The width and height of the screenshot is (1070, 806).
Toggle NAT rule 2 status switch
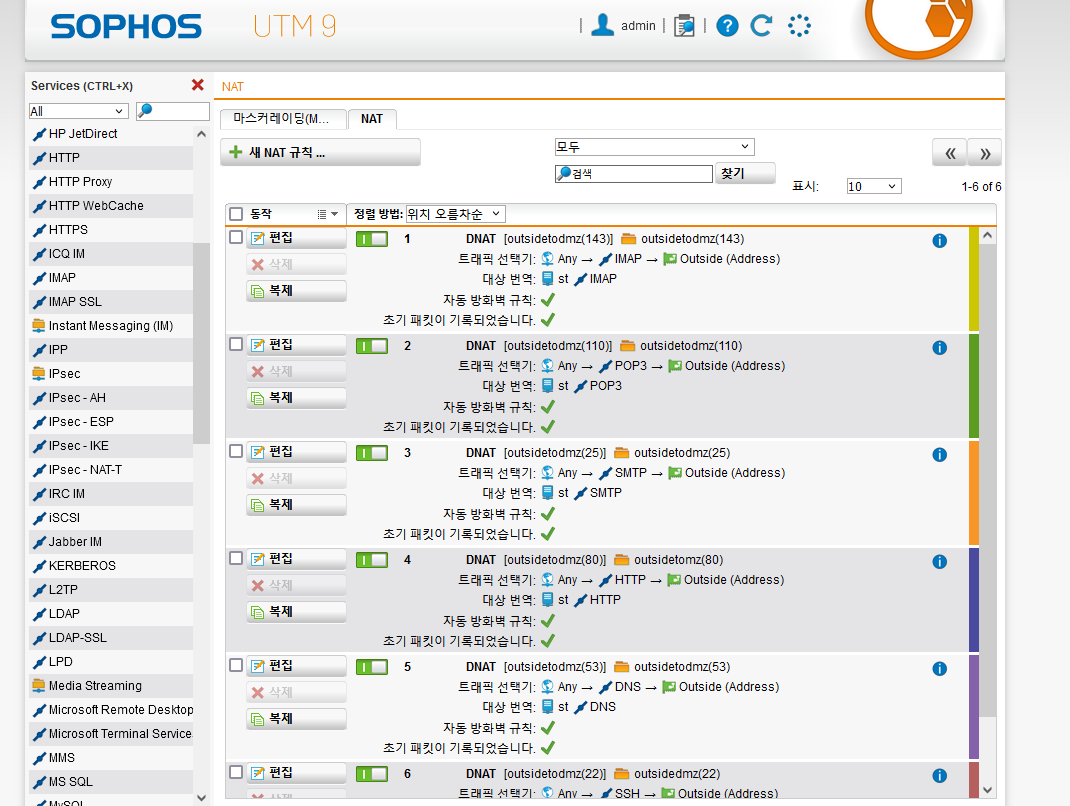(x=372, y=346)
